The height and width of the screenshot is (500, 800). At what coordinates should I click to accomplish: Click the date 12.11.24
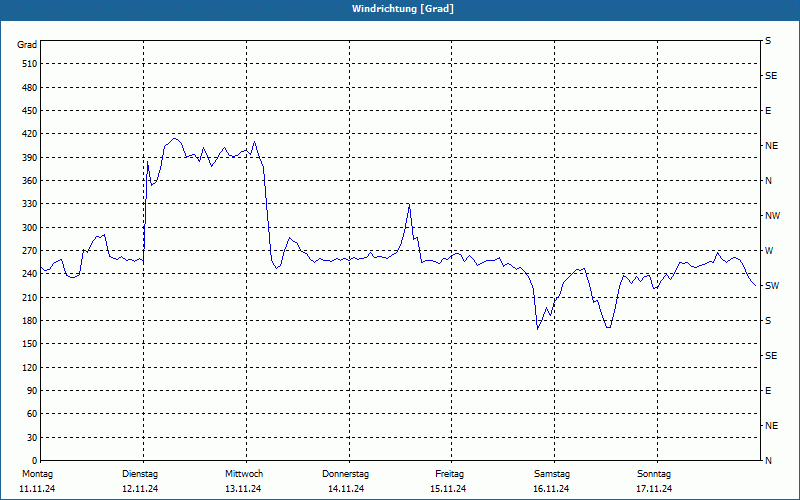pos(140,489)
